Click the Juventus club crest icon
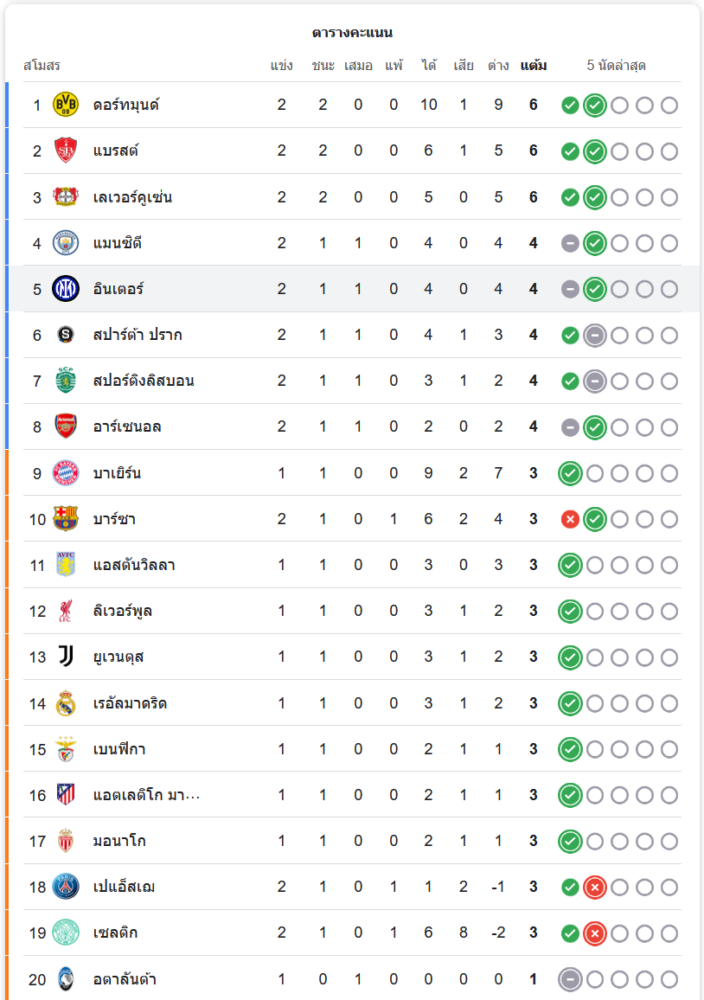704x1000 pixels. pyautogui.click(x=65, y=657)
